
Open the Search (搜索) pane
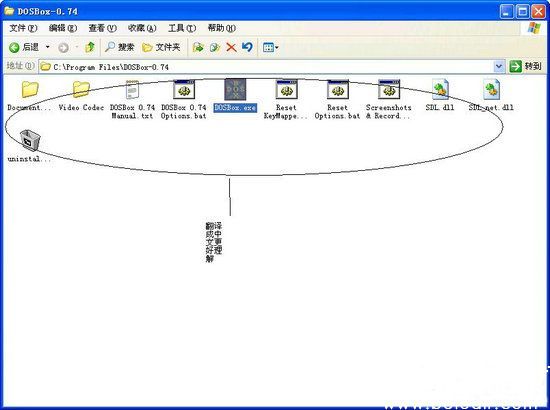click(120, 47)
